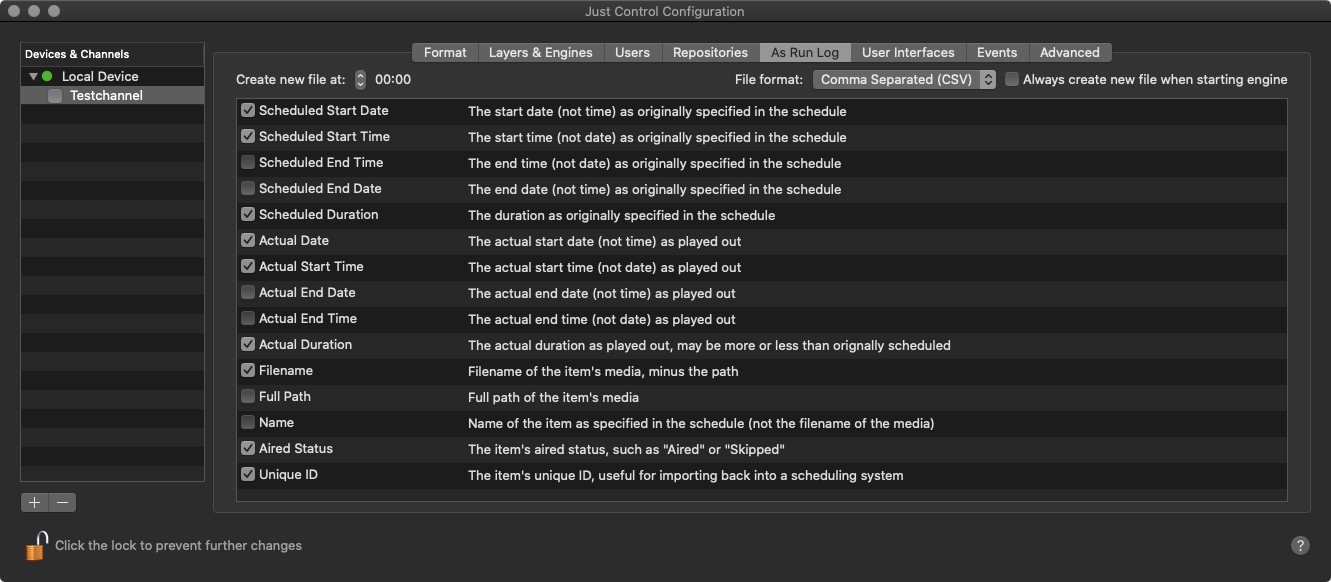This screenshot has height=582, width=1331.
Task: Check Scheduled End Date
Action: (x=248, y=188)
